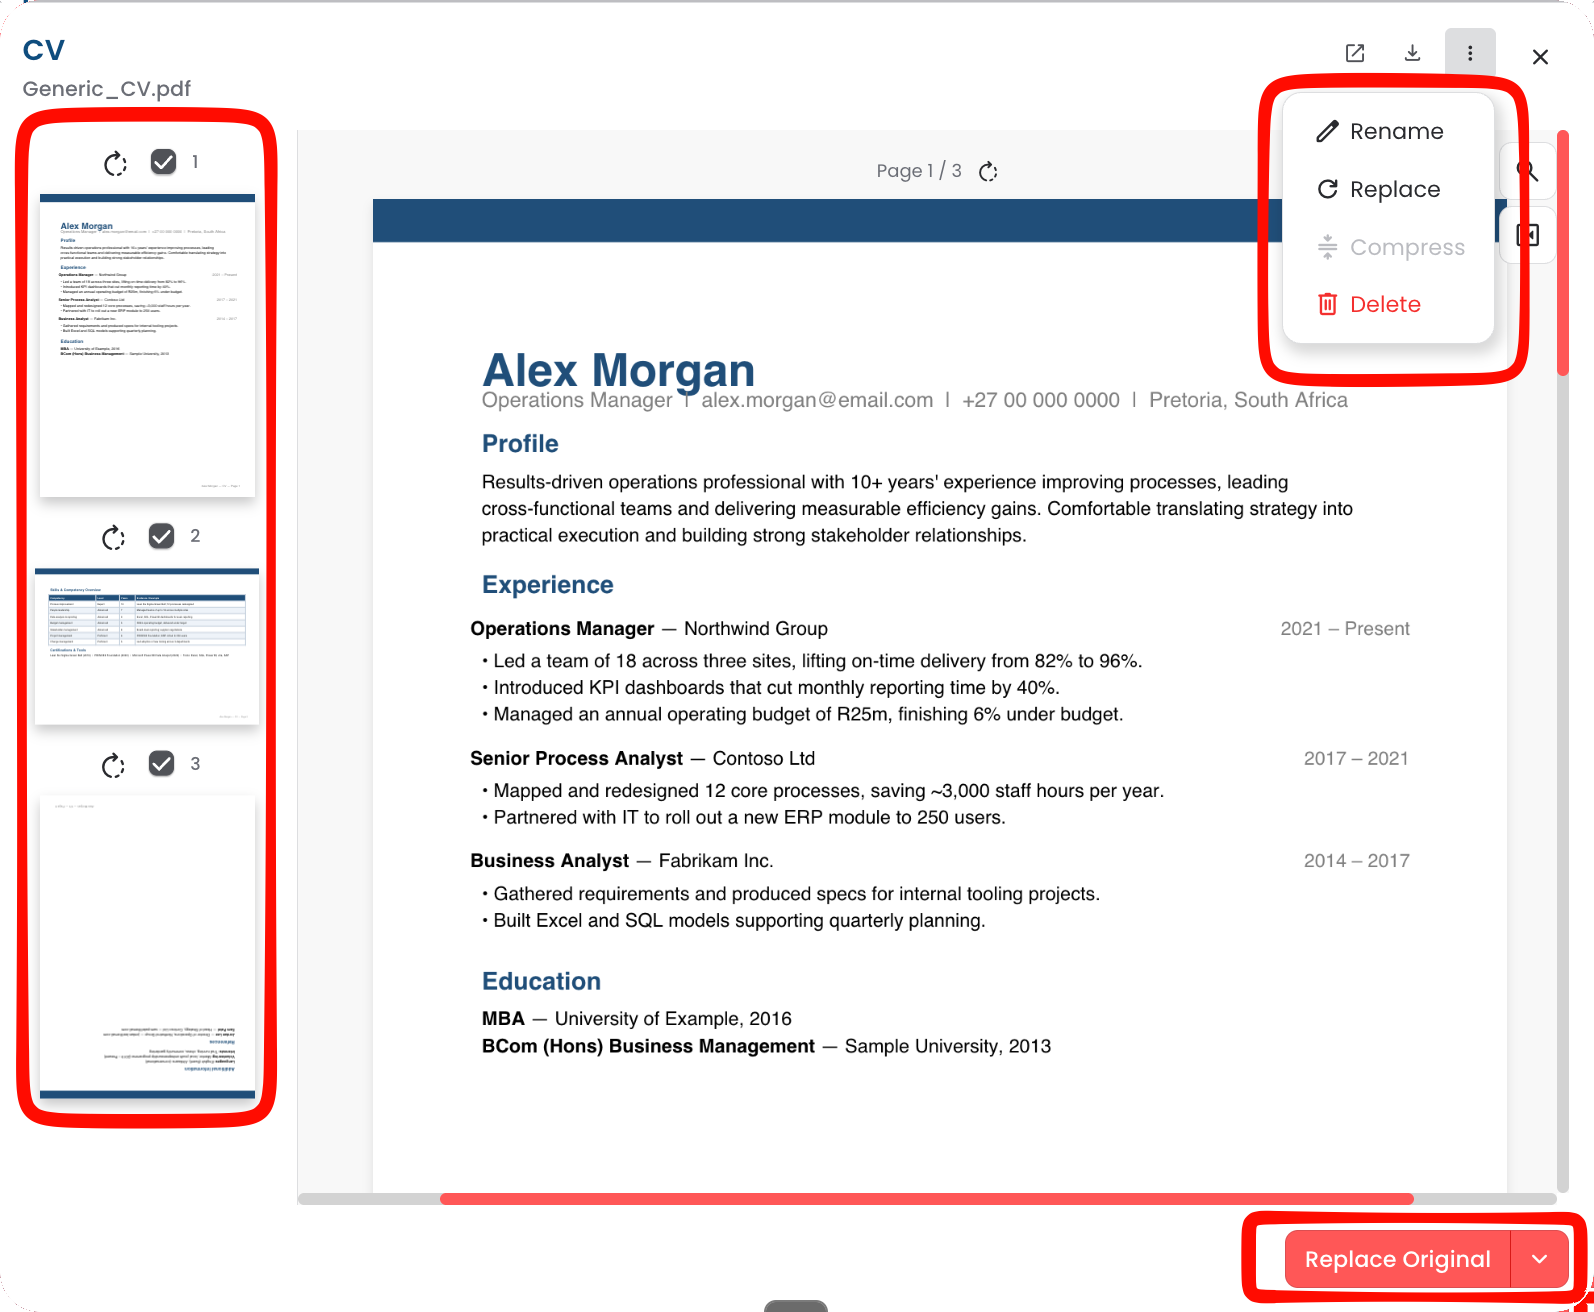Click the +27 00 000 0000 phone number
Screen dimensions: 1594x1312
(x=1041, y=400)
